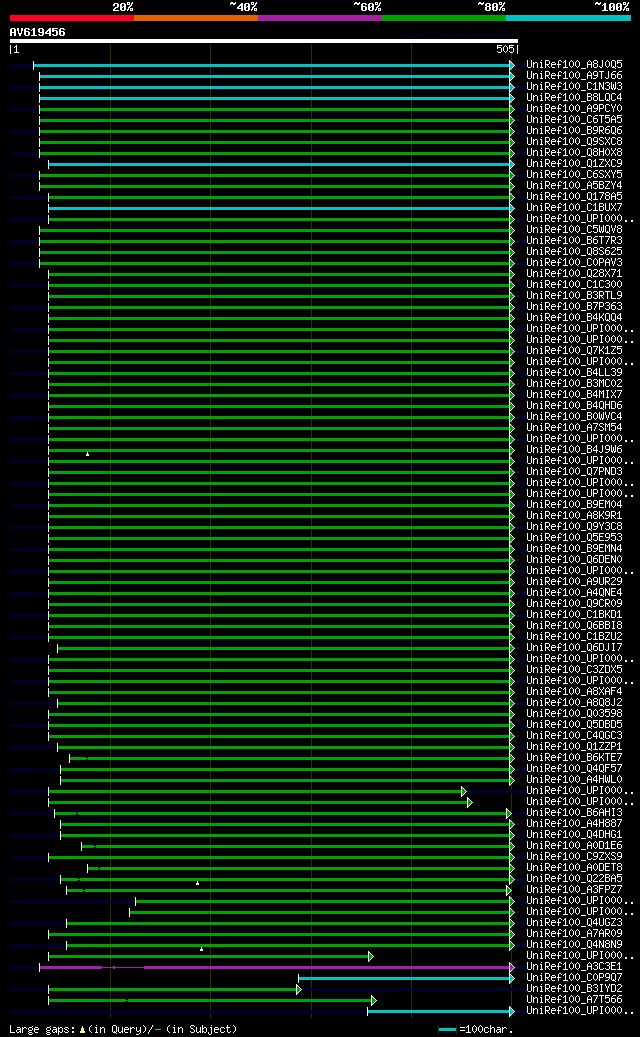The width and height of the screenshot is (640, 1037).
Task: Select the UniRef100_A8XAF4 label
Action: 574,691
